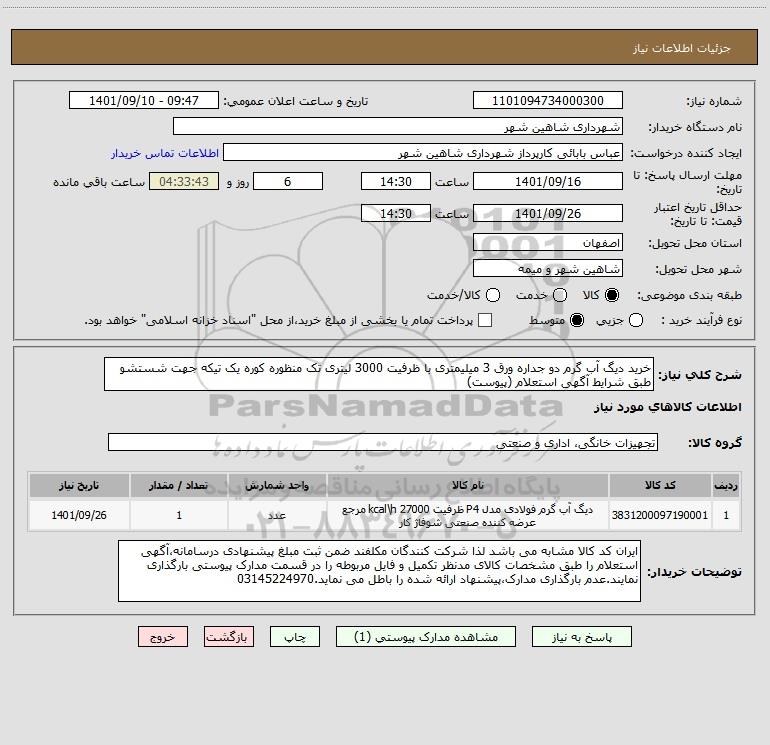770x745 pixels.
Task: Click the remaining days field 6
Action: point(288,182)
